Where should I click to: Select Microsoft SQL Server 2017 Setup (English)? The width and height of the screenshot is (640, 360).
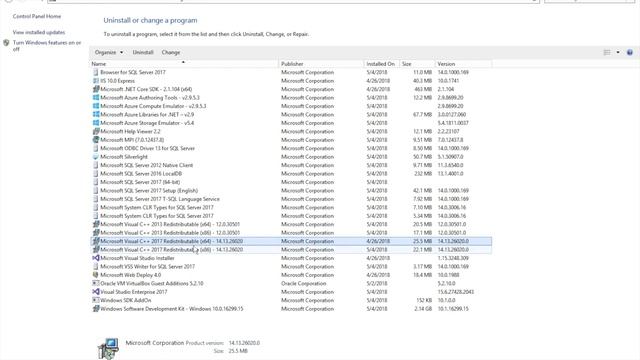pos(291,191)
